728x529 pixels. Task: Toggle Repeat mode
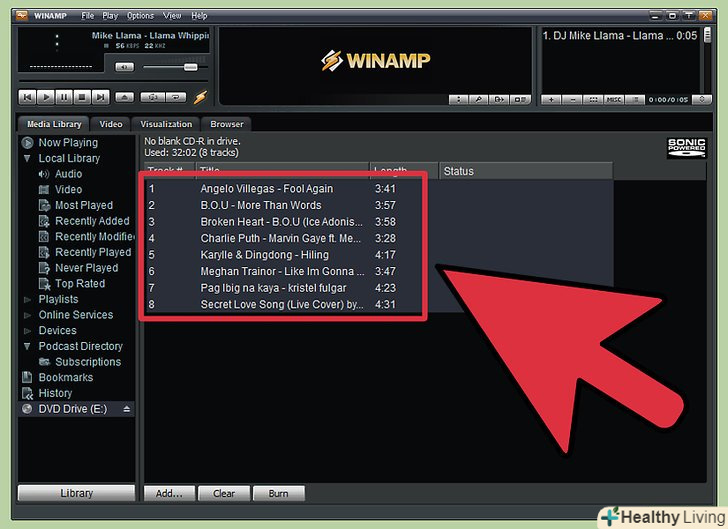pyautogui.click(x=176, y=97)
